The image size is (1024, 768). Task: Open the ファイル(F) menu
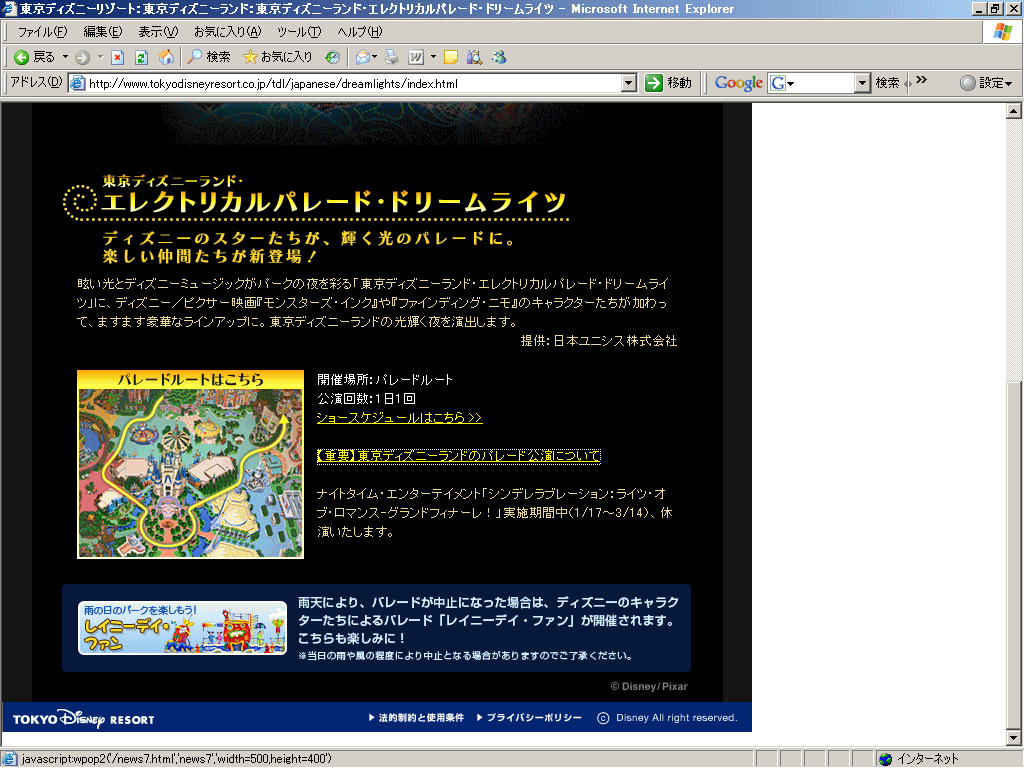tap(42, 32)
